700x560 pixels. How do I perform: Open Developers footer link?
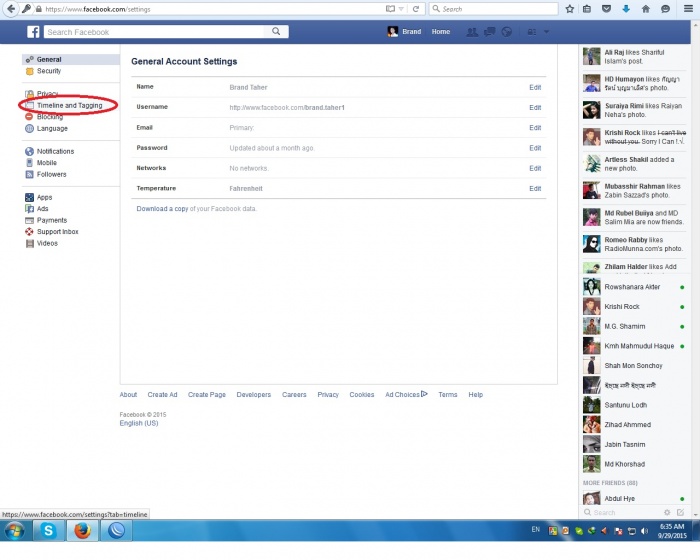point(254,395)
